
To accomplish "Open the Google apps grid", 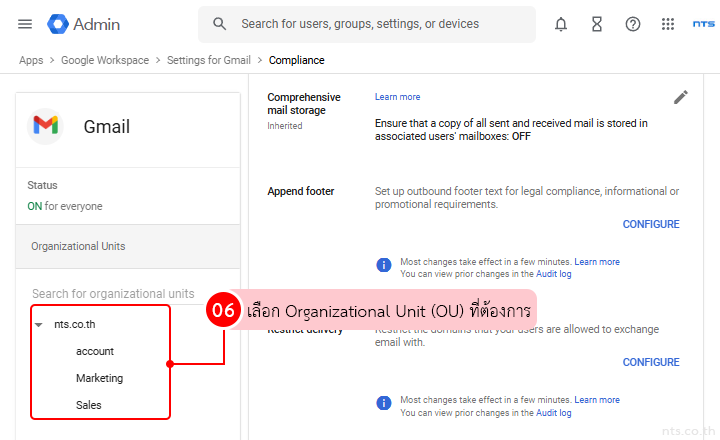I will coord(668,24).
